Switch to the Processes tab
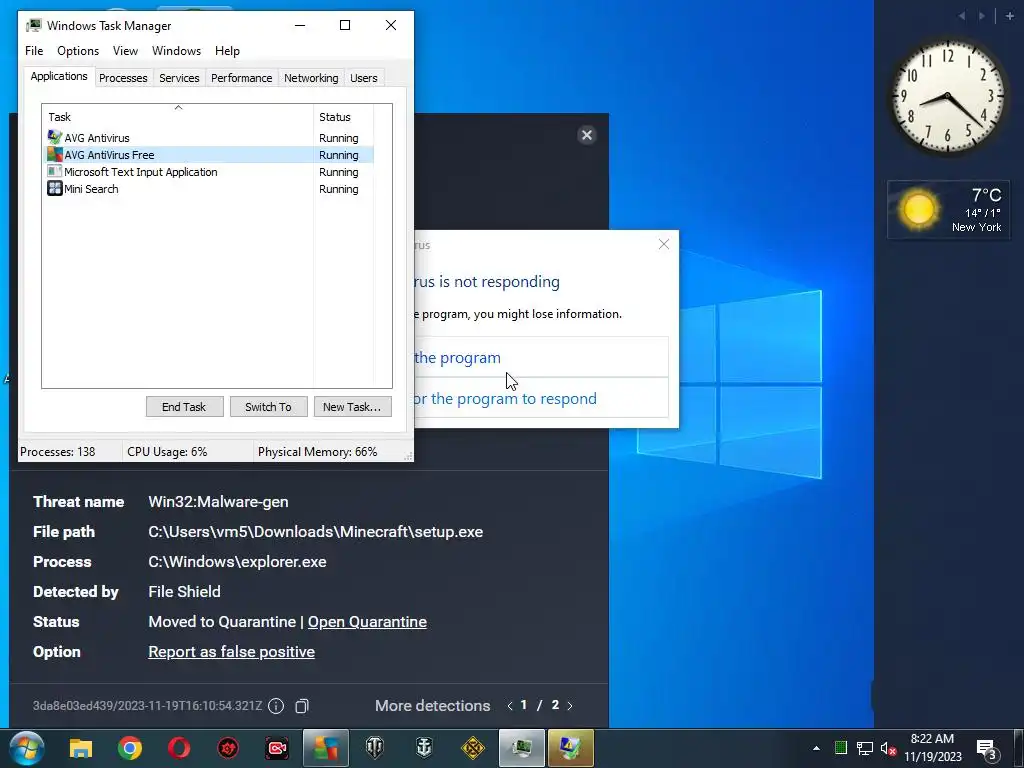 (x=123, y=78)
